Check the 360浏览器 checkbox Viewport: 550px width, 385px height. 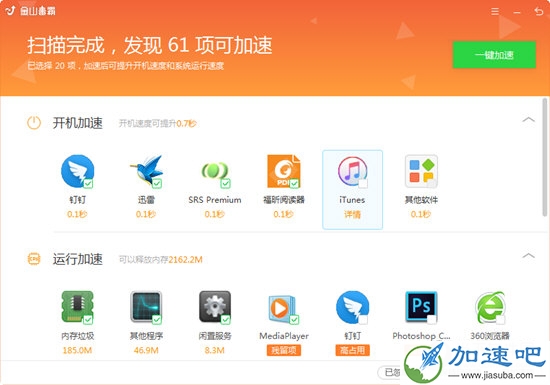click(501, 319)
